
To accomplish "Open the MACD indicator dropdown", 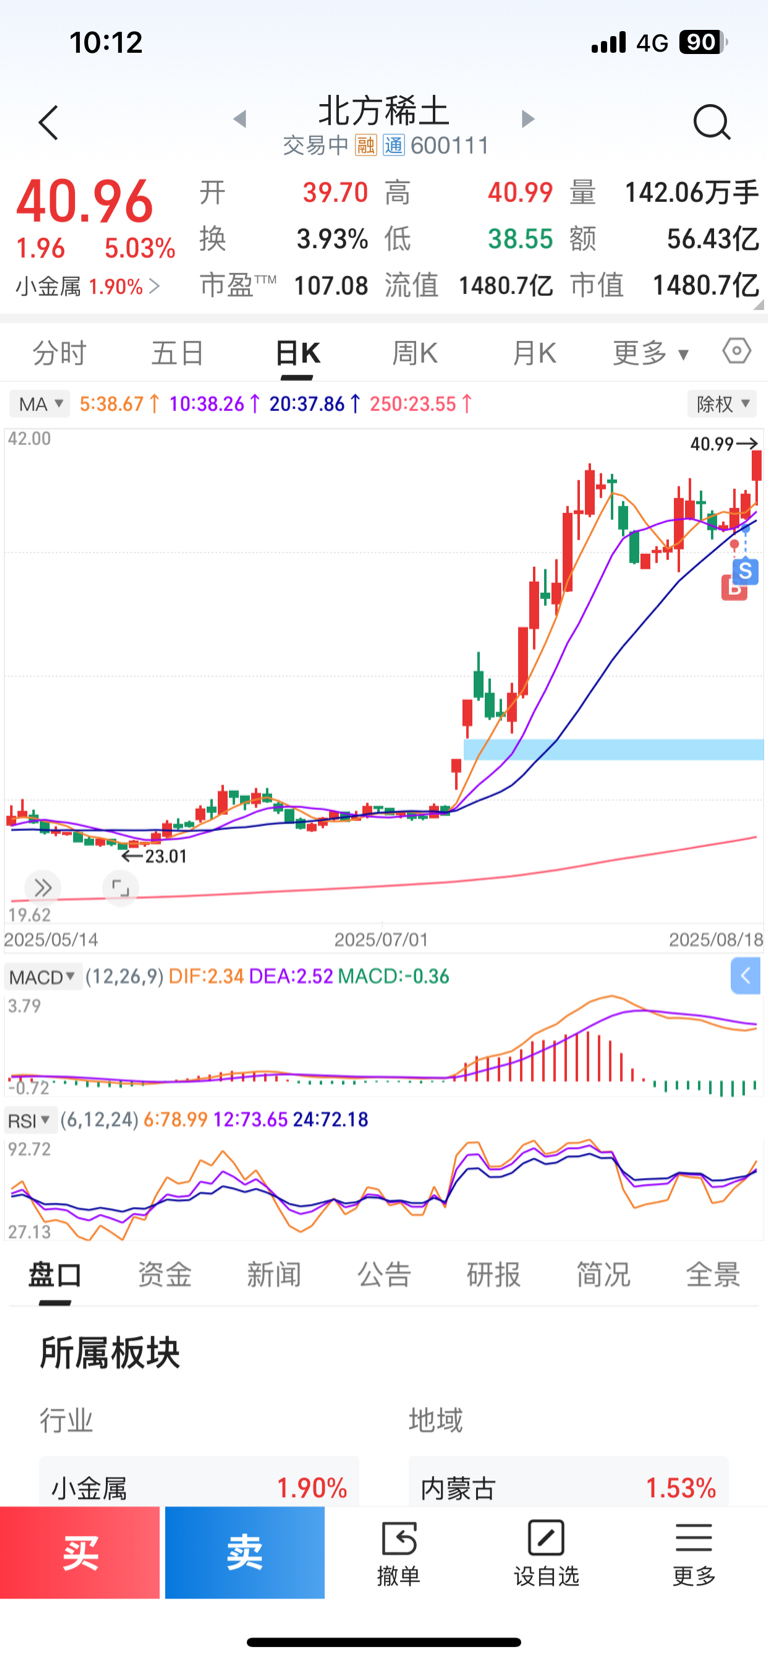I will pyautogui.click(x=43, y=977).
